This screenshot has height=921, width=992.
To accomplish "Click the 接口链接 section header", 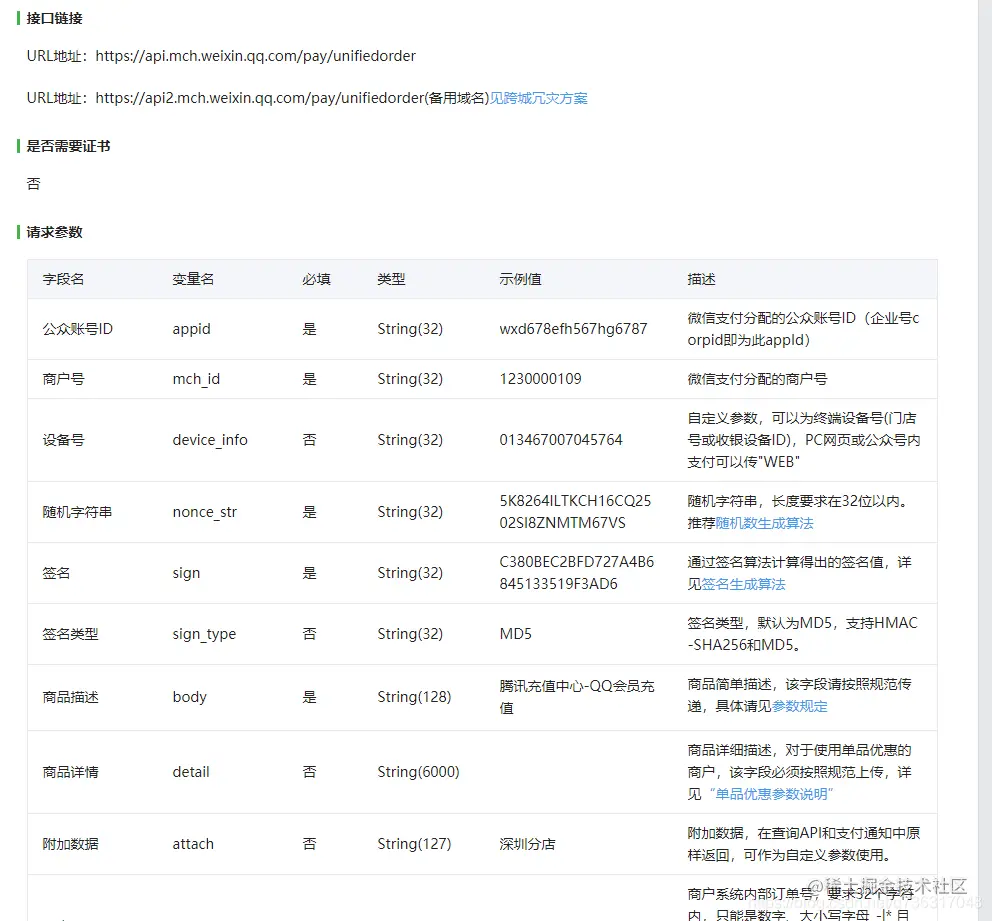I will [x=56, y=17].
